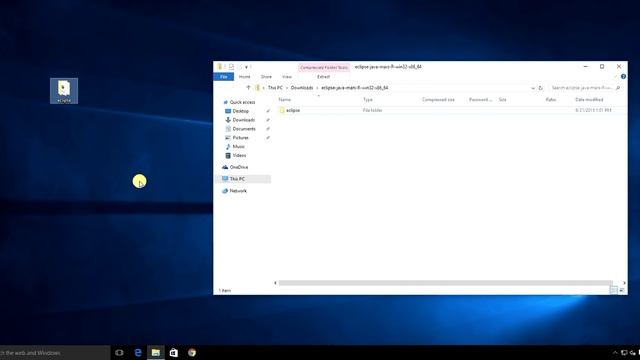This screenshot has height=360, width=640.
Task: Sort by the Ratio column header
Action: (551, 100)
